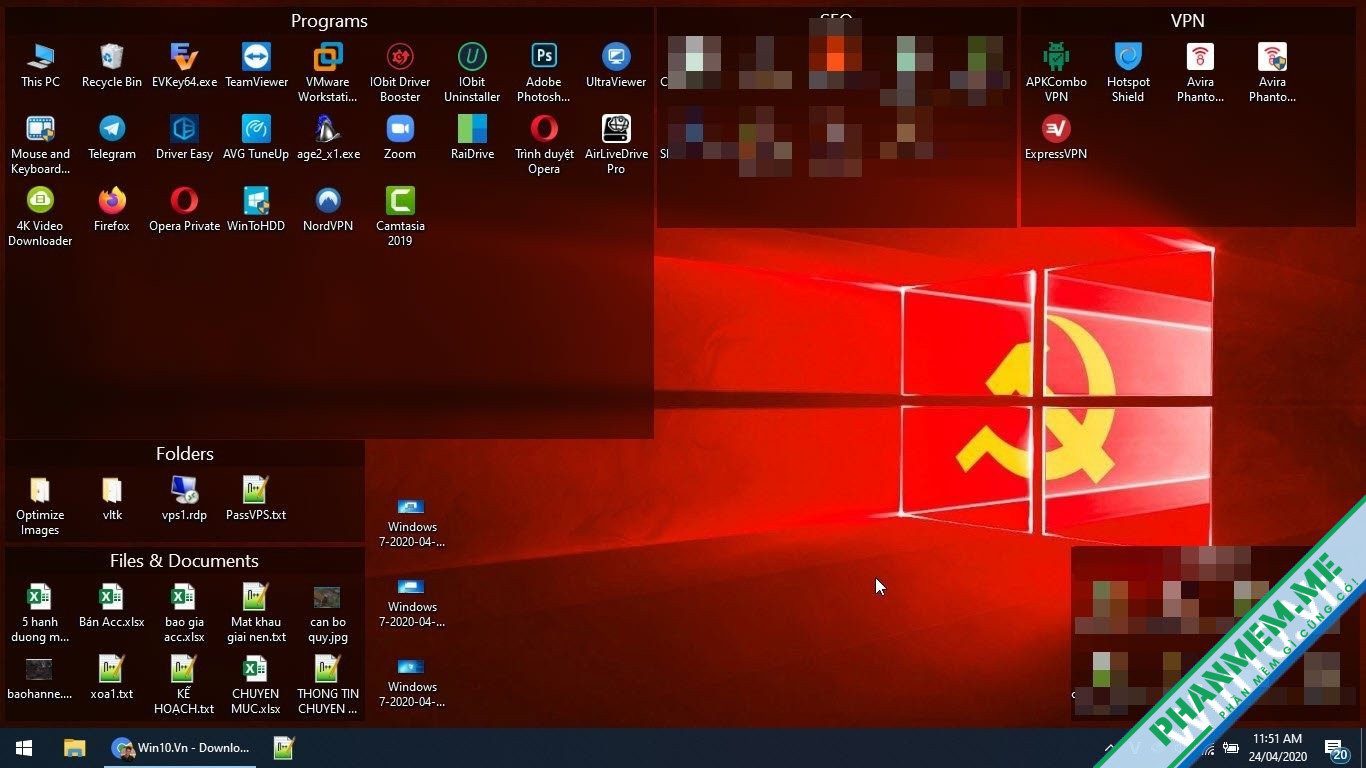Click the PassVPS.txt file

pyautogui.click(x=256, y=498)
